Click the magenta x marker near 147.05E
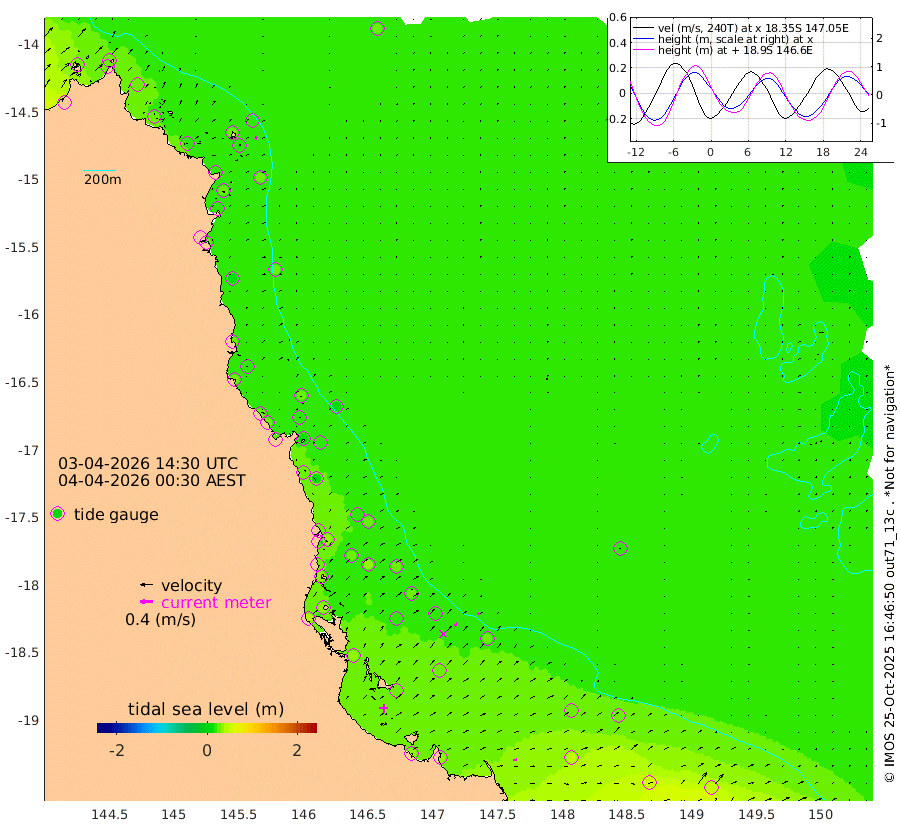Viewport: 900px width, 834px height. (443, 634)
